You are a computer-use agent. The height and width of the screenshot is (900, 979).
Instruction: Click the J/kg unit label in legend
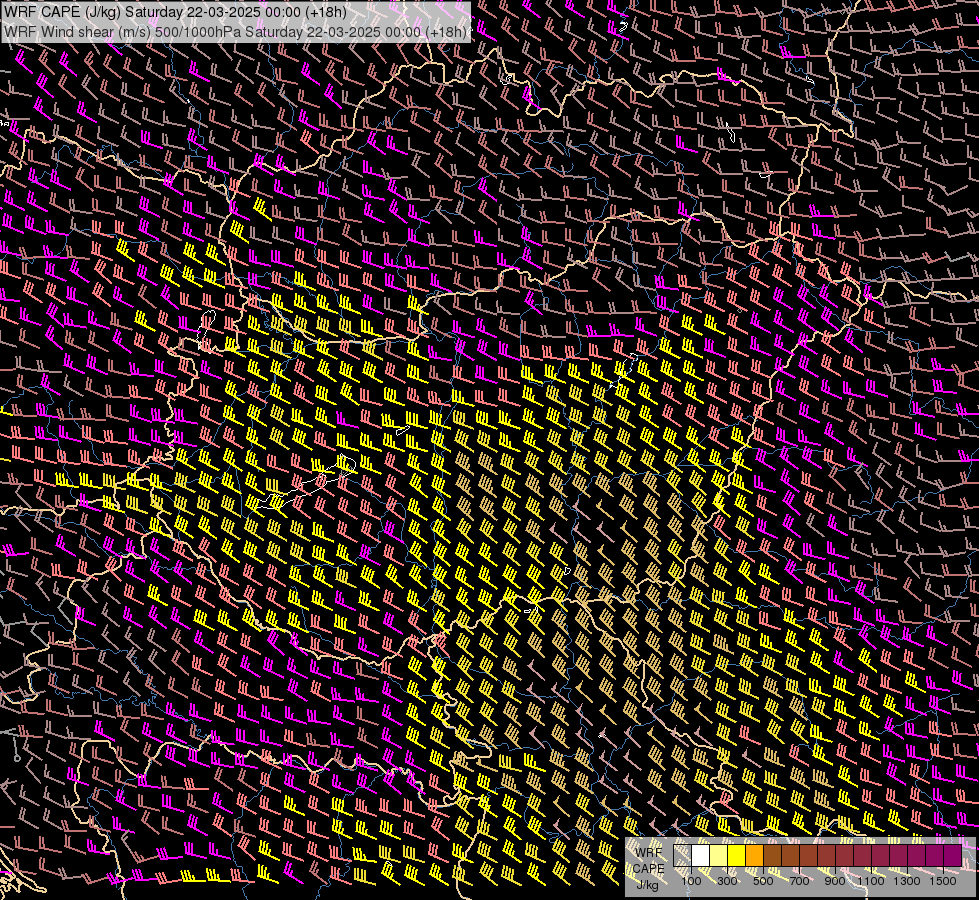(648, 884)
